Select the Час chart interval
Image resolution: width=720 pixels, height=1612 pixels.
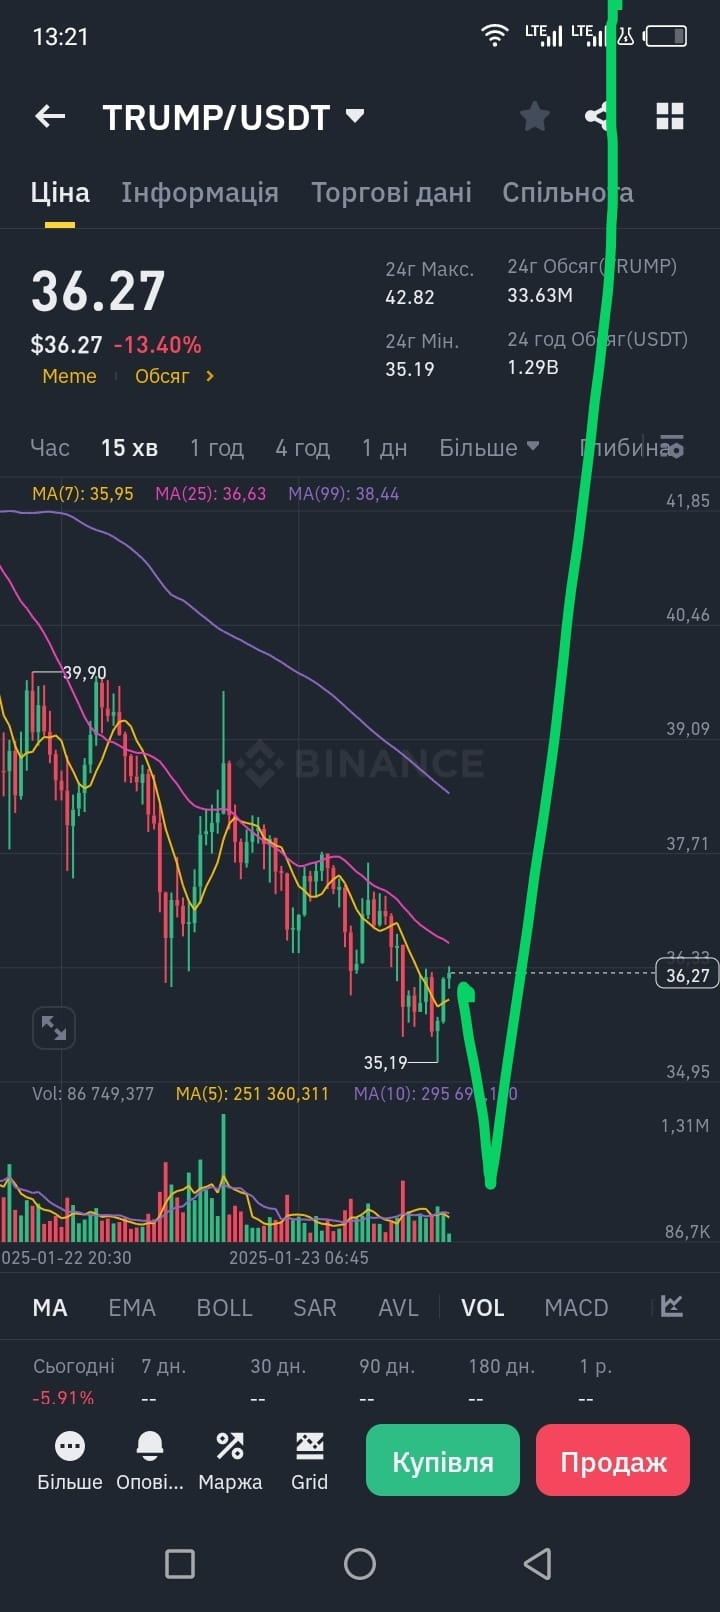pos(50,447)
